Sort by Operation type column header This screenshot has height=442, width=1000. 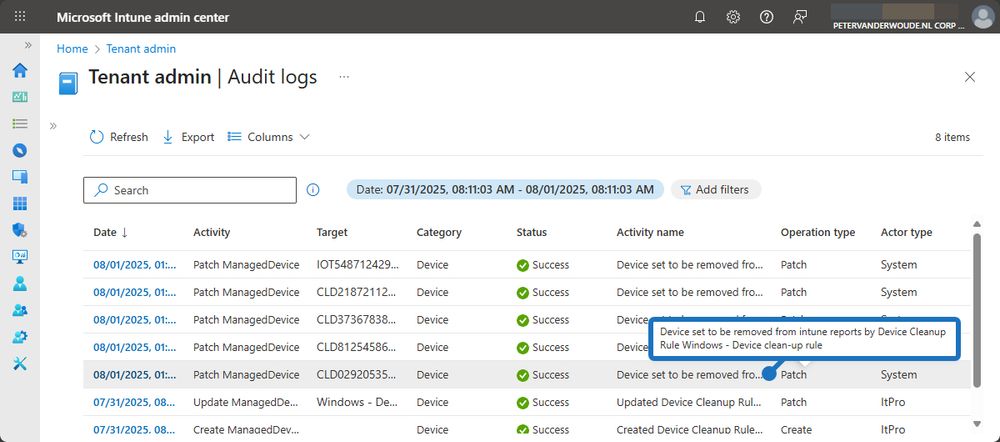(818, 232)
